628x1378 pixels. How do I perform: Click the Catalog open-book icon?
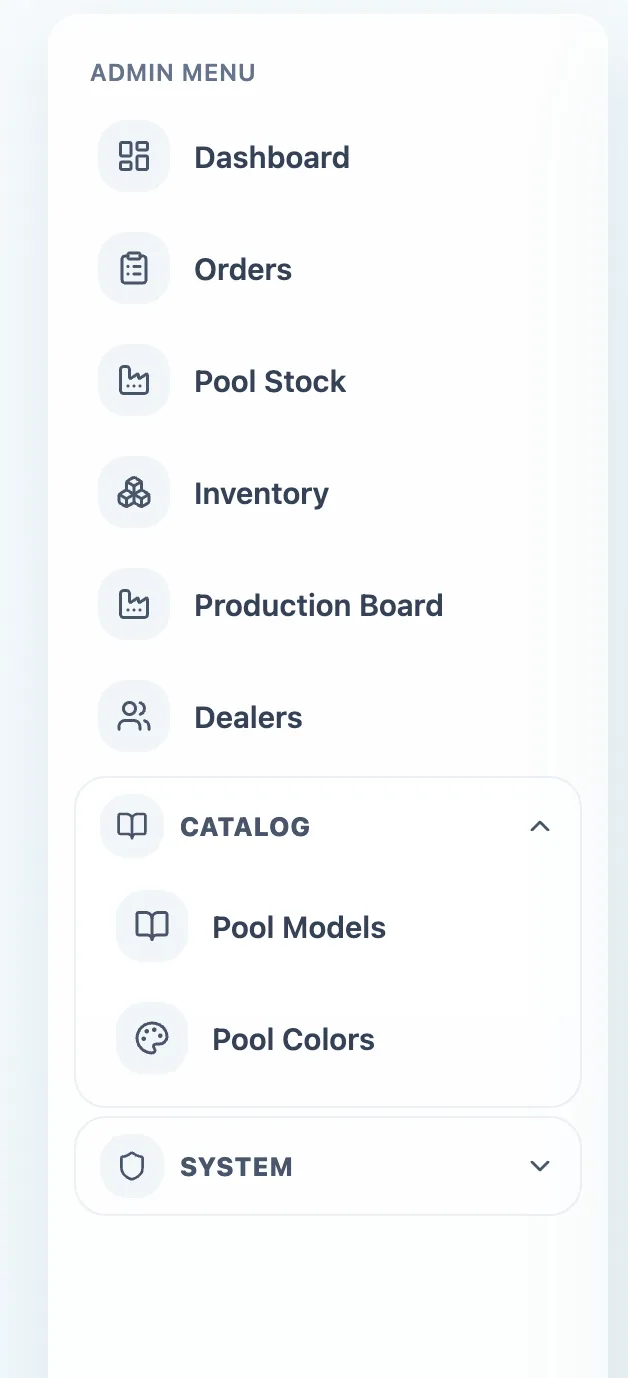coord(131,826)
